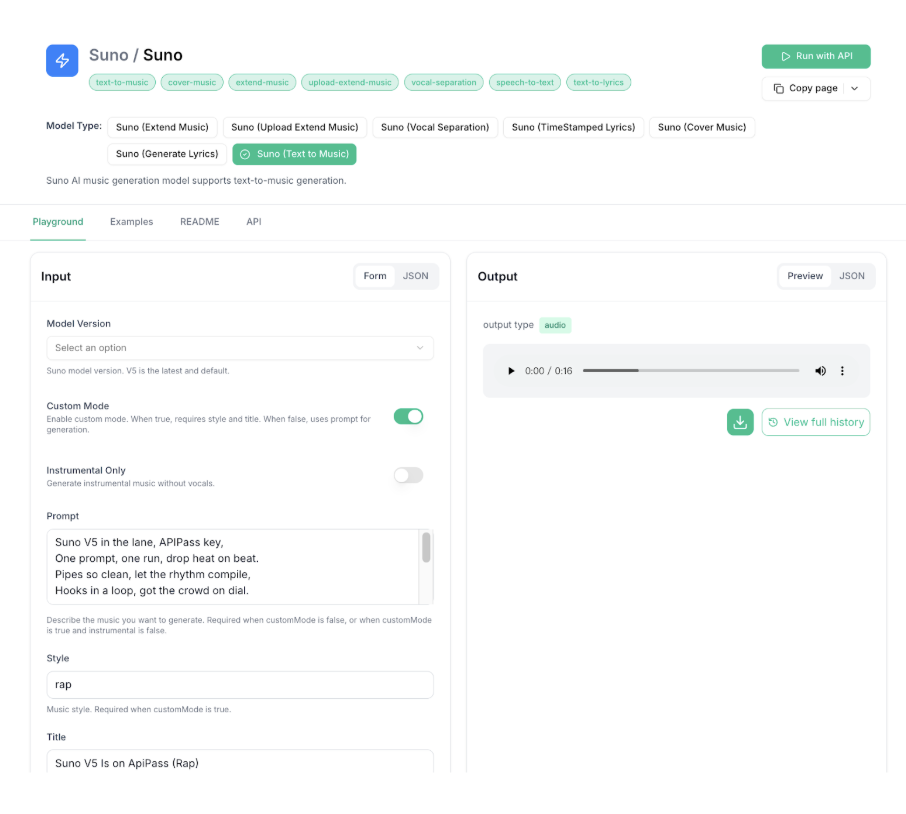906x814 pixels.
Task: Click the audio progress seek bar
Action: [690, 371]
